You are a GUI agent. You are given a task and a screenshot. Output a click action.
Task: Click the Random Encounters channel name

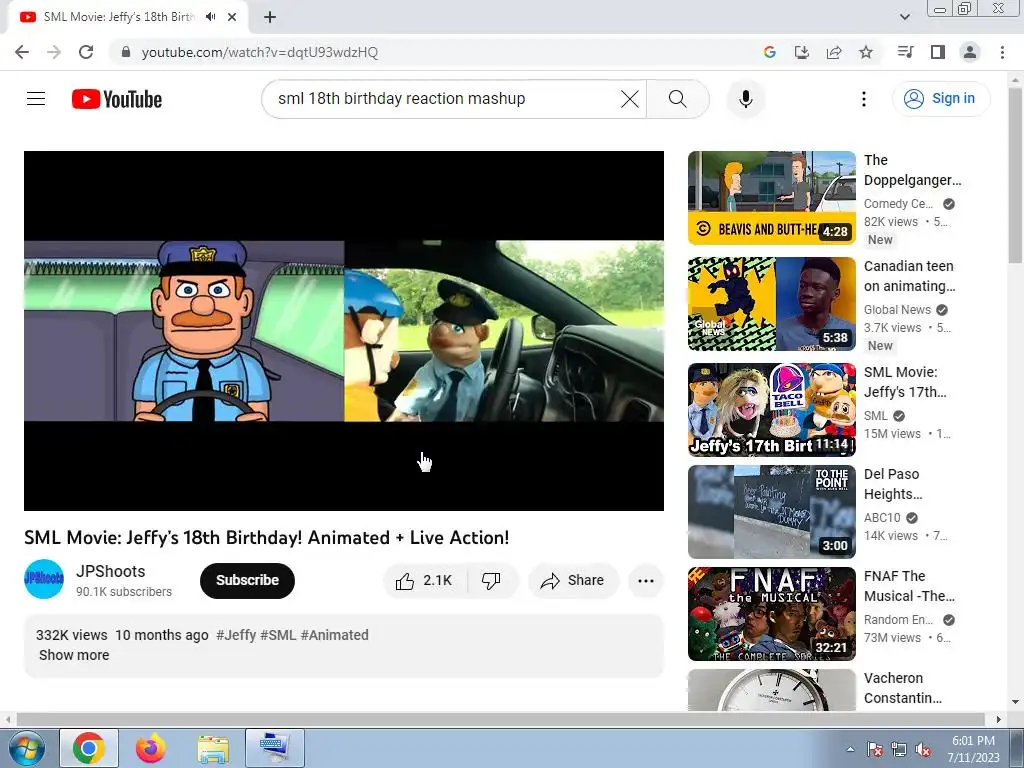point(898,620)
